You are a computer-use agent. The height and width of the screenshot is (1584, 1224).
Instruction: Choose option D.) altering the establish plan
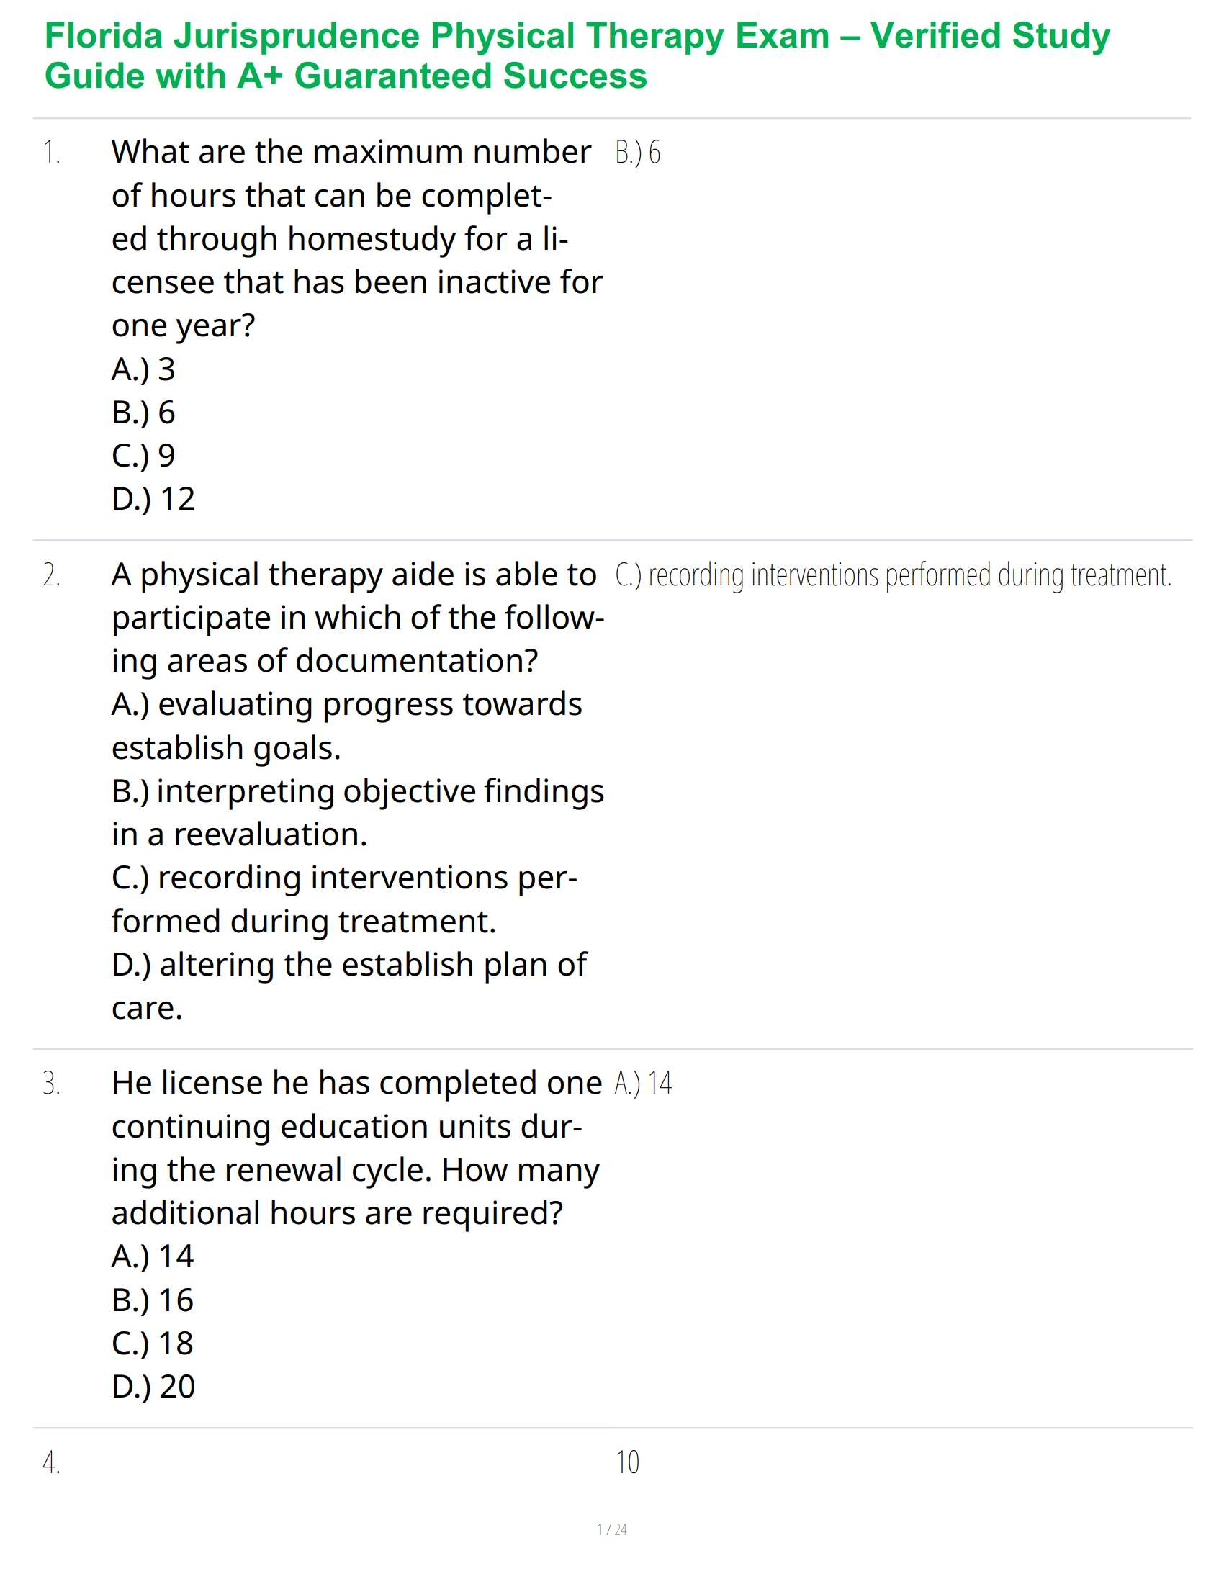click(349, 986)
